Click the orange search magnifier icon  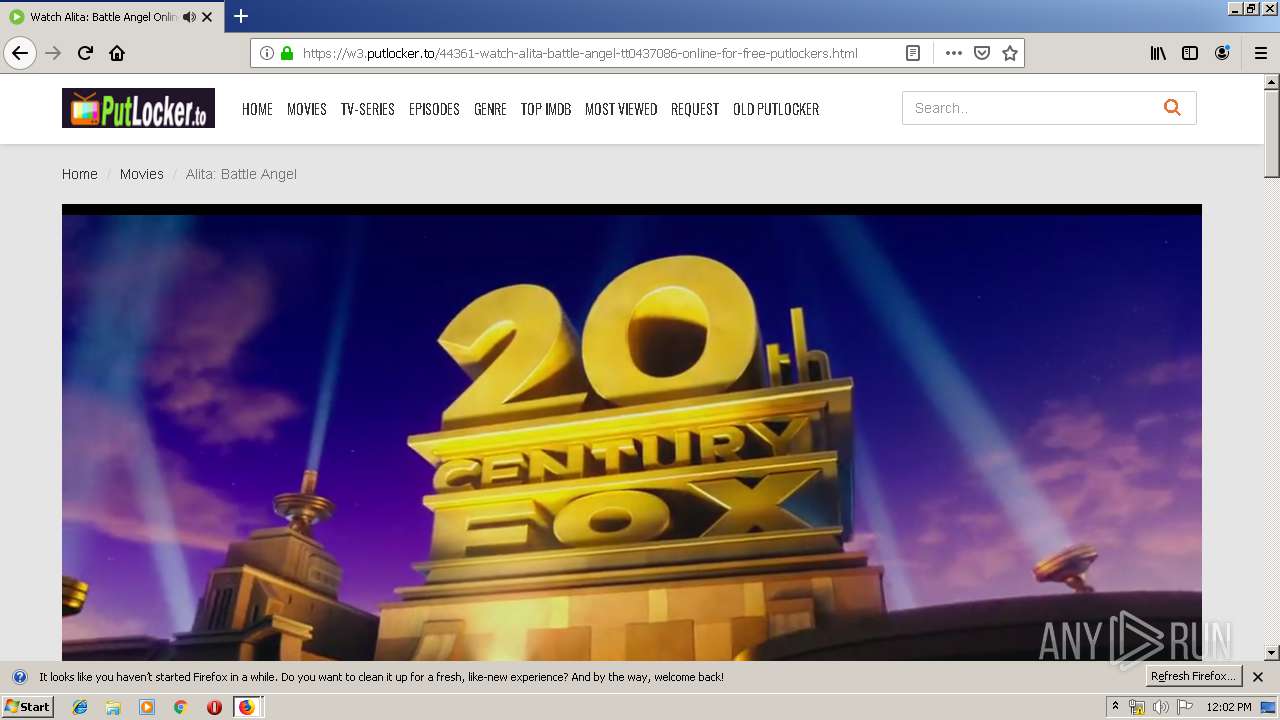(1172, 108)
